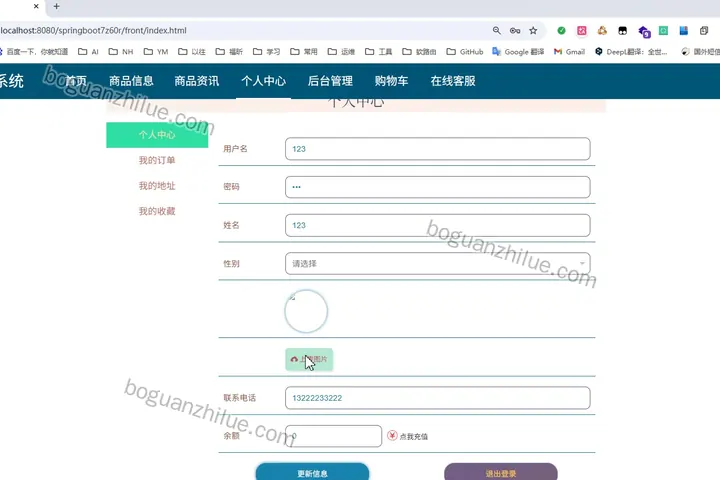The width and height of the screenshot is (720, 480).
Task: Bookmark this page with the star icon
Action: pyautogui.click(x=533, y=30)
